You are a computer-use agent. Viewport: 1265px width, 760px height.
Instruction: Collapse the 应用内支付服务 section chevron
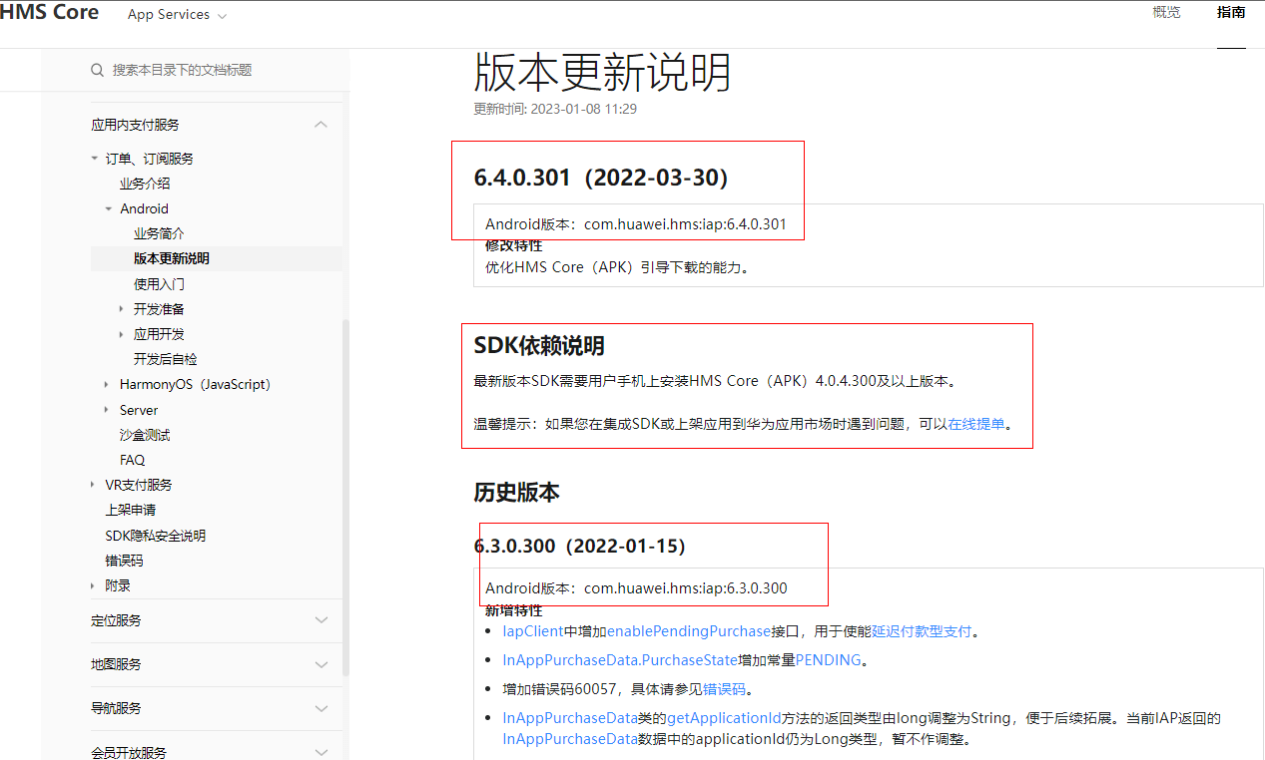[x=321, y=125]
